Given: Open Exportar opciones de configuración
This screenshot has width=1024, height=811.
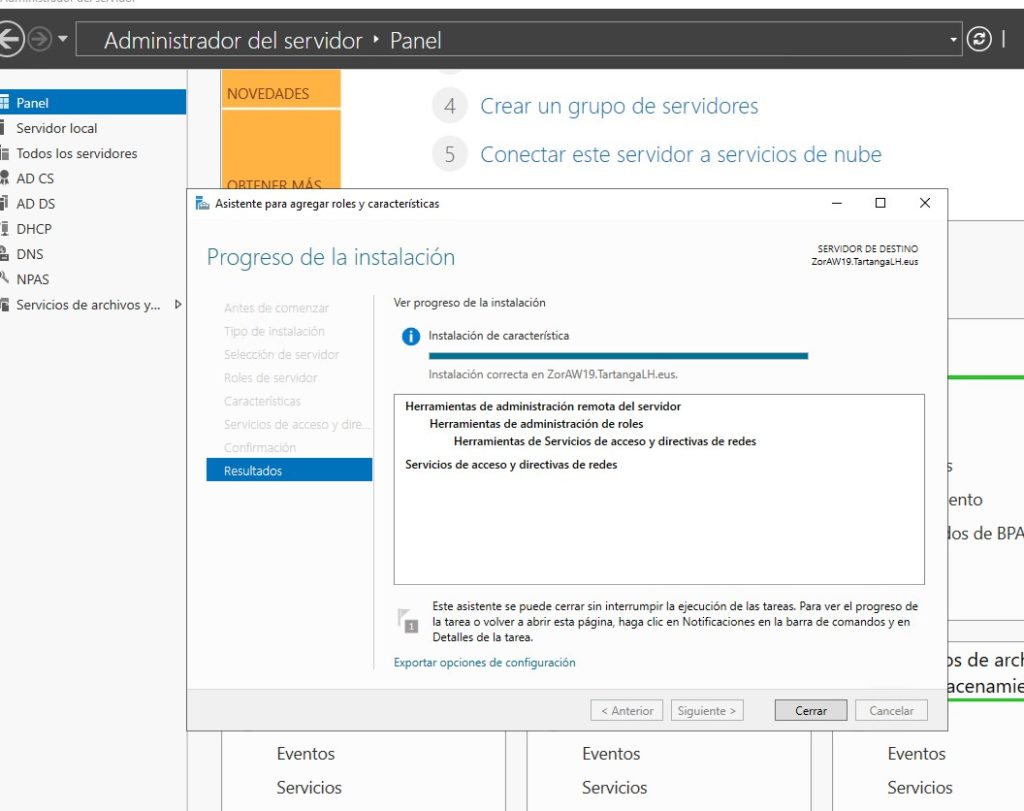Looking at the screenshot, I should coord(487,662).
